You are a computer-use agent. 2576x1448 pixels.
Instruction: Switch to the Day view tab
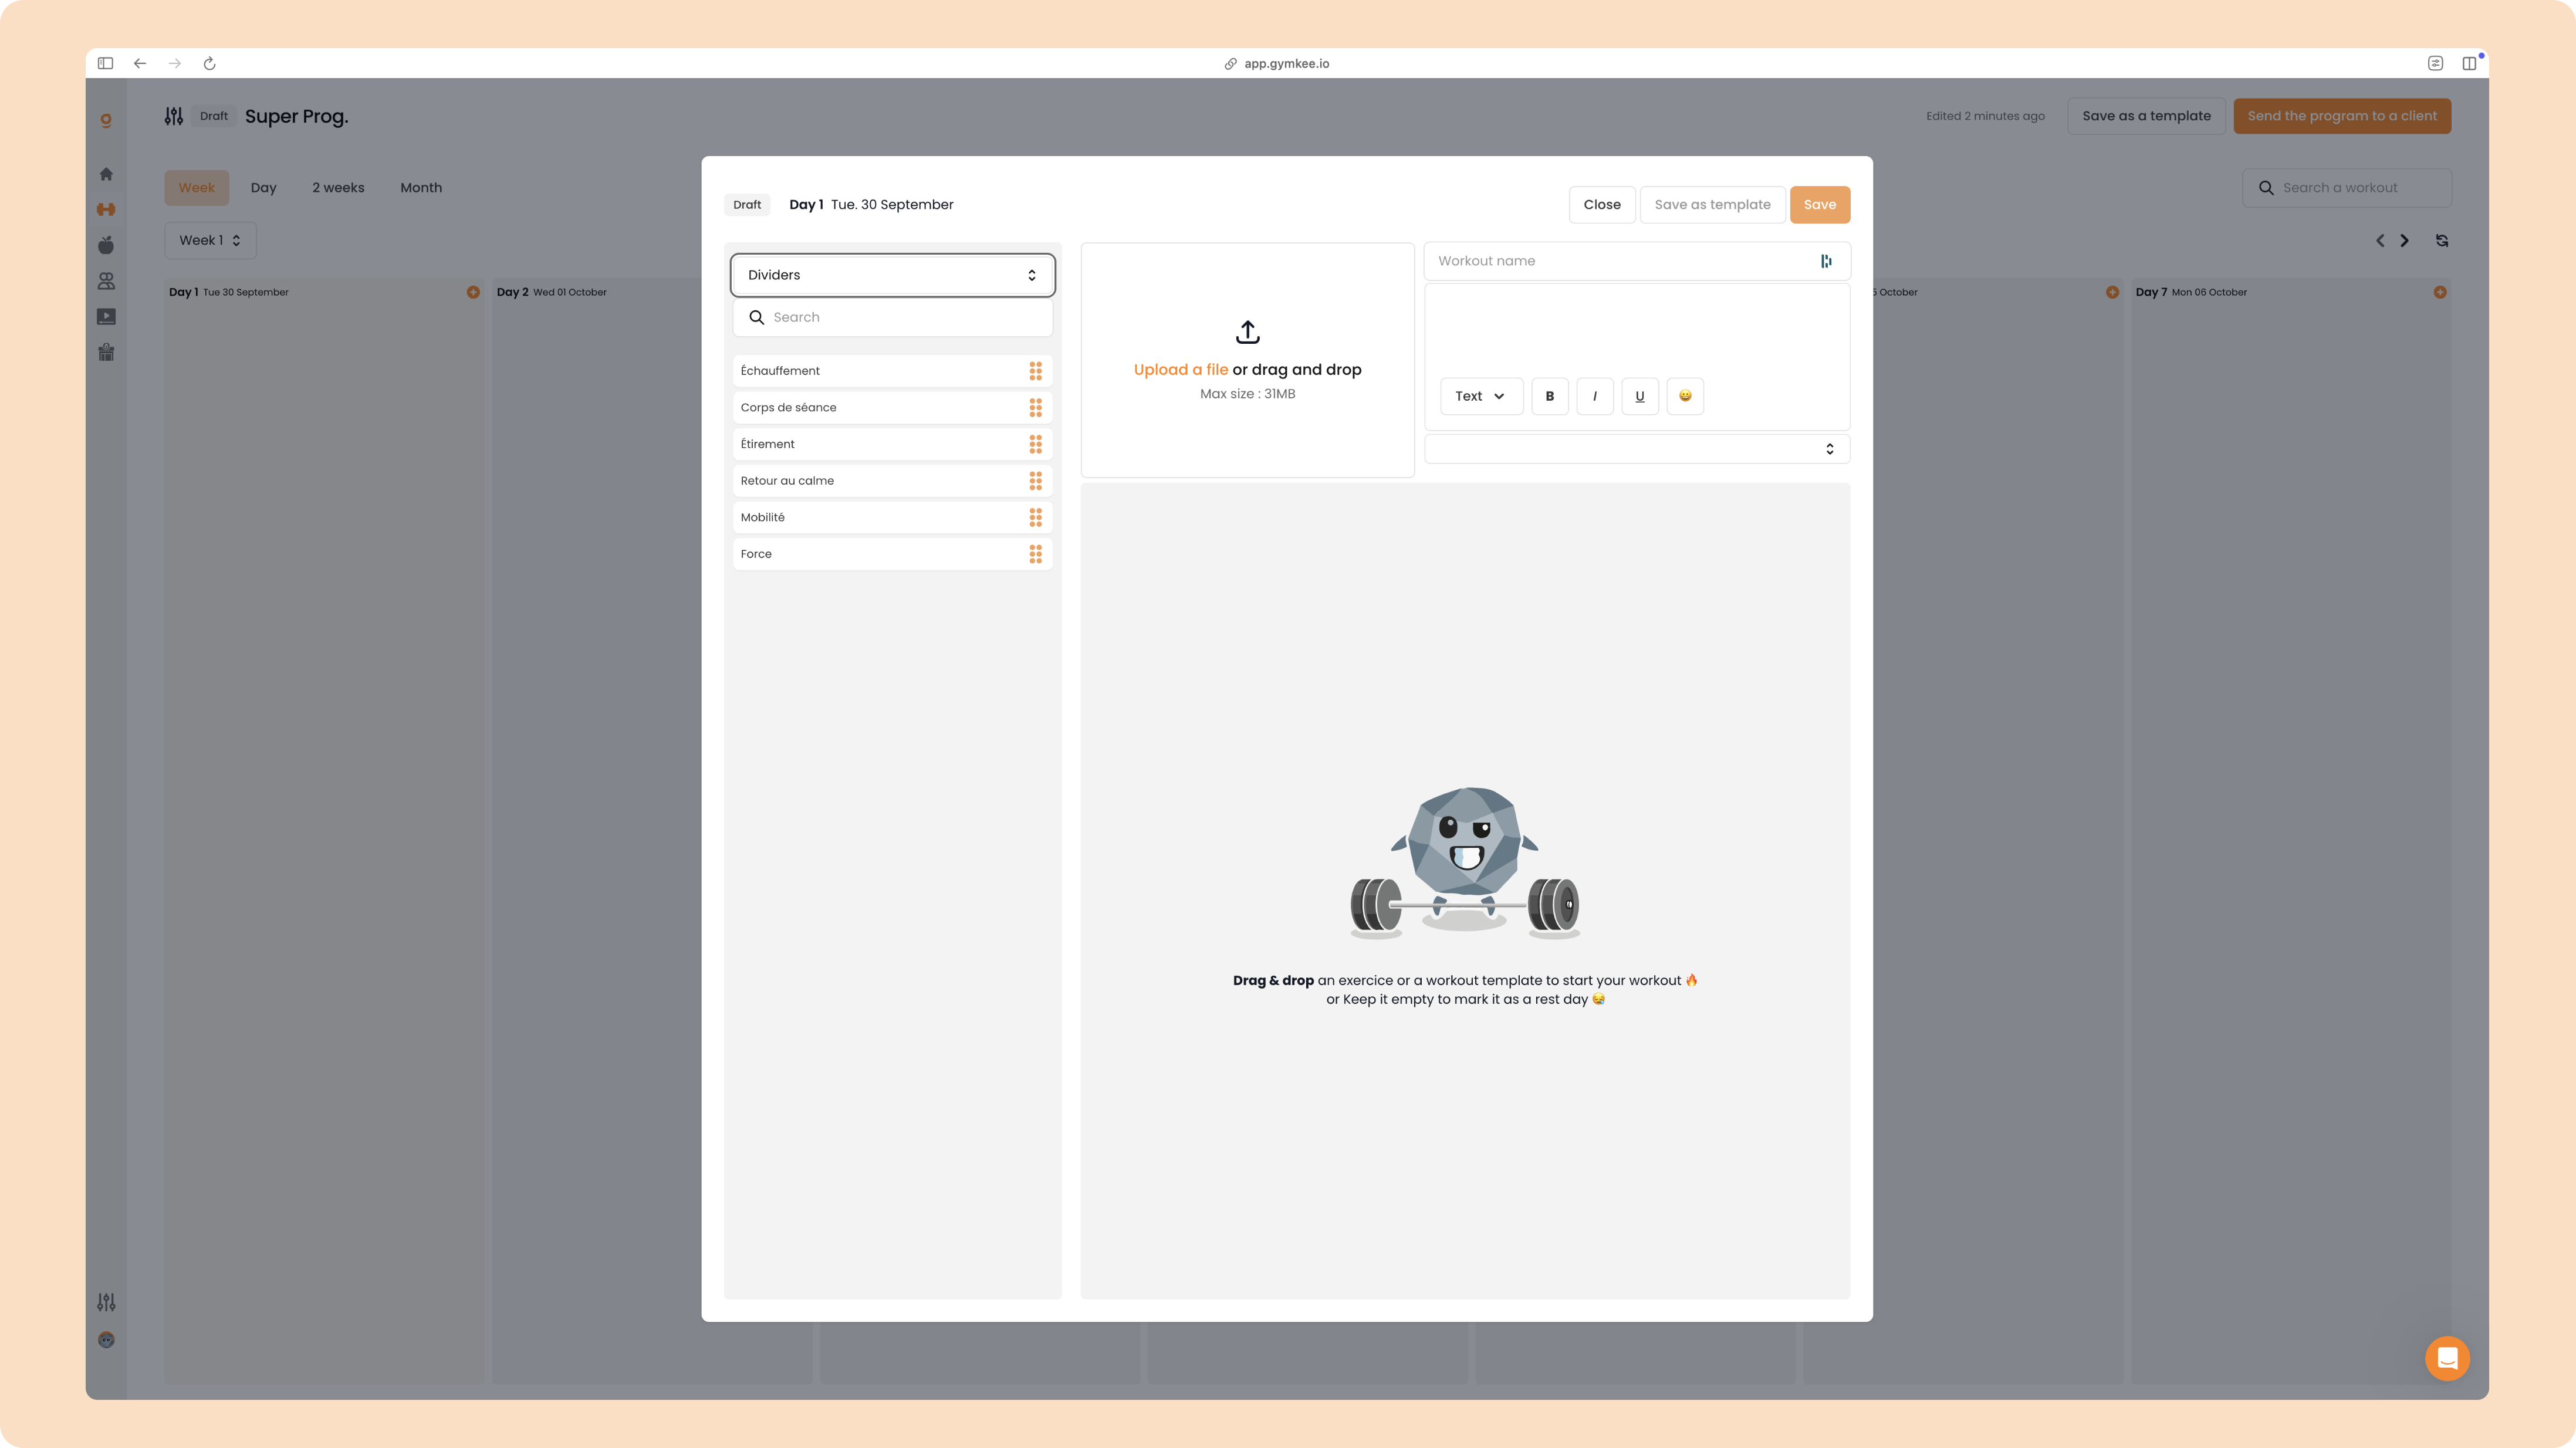click(x=263, y=188)
